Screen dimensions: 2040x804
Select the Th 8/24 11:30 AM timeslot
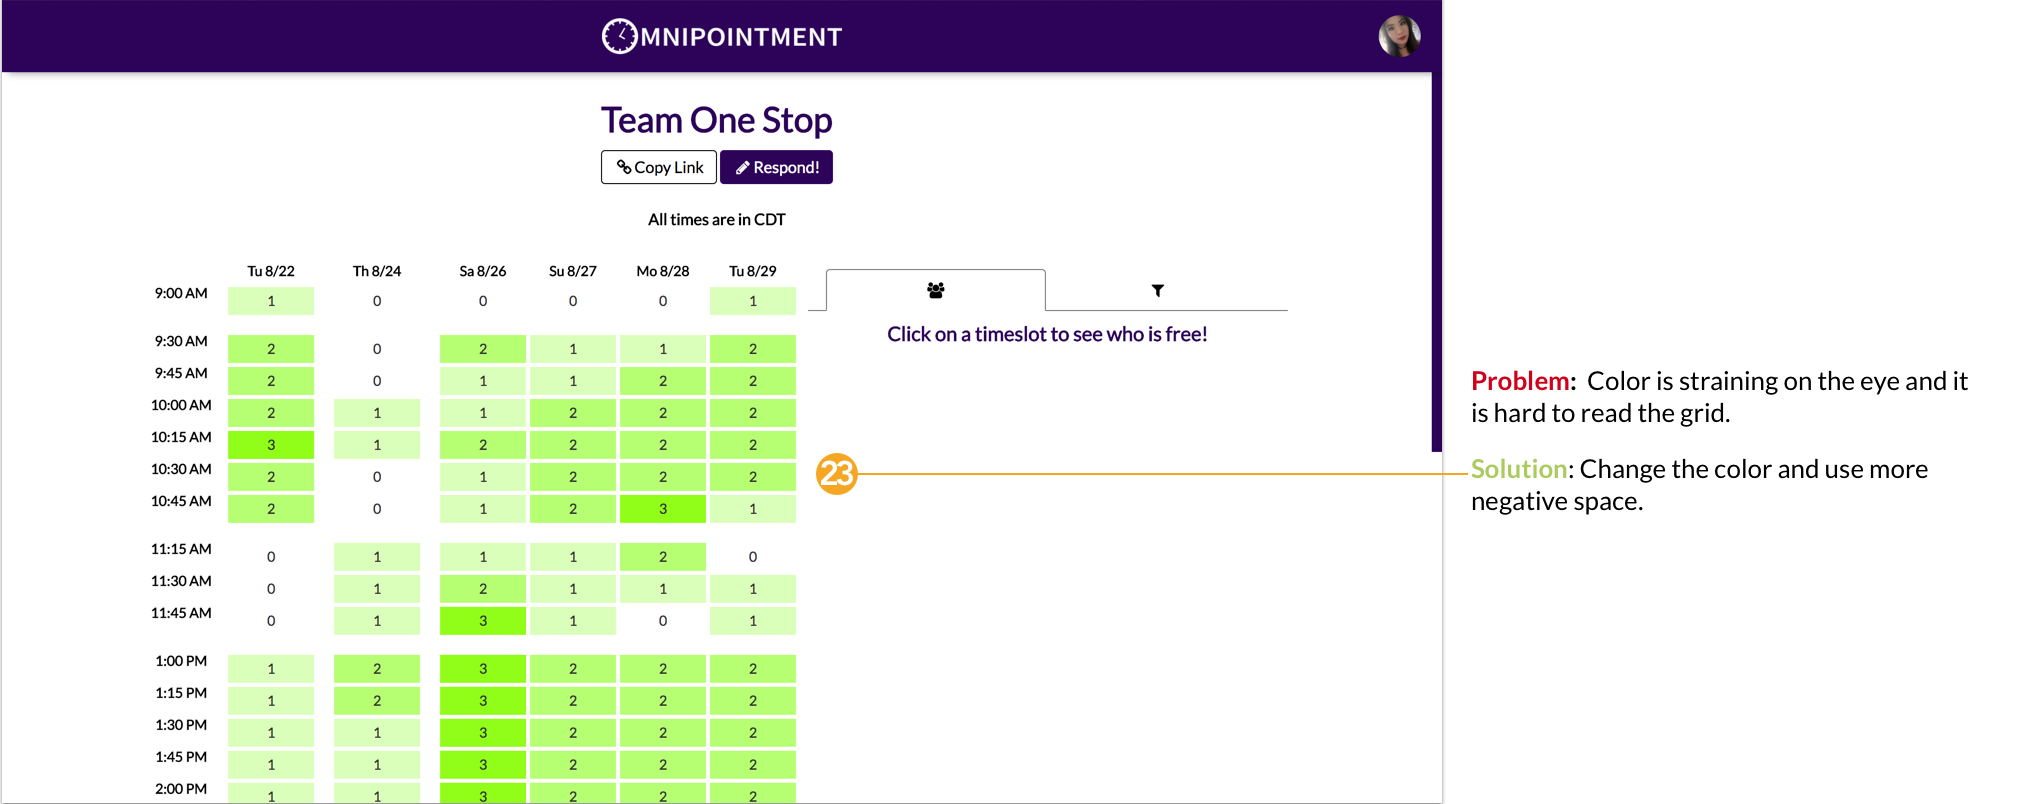pos(377,589)
